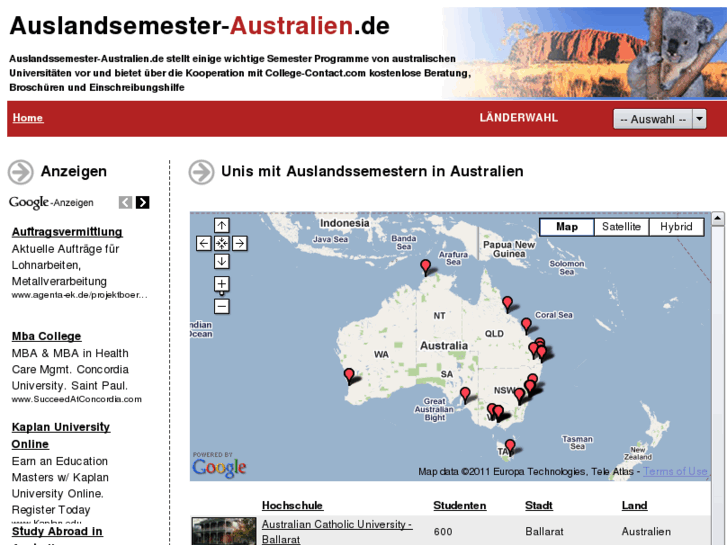Screen dimensions: 727x545
Task: Click the Ballarat university thumbnail image
Action: [x=224, y=531]
